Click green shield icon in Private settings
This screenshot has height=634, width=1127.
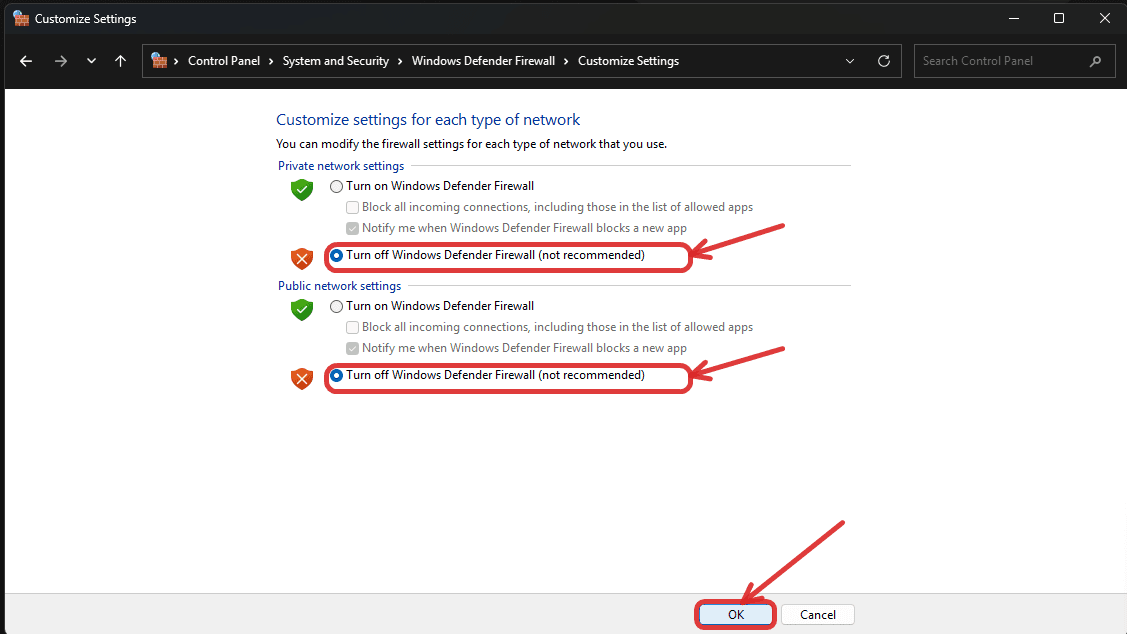(302, 190)
